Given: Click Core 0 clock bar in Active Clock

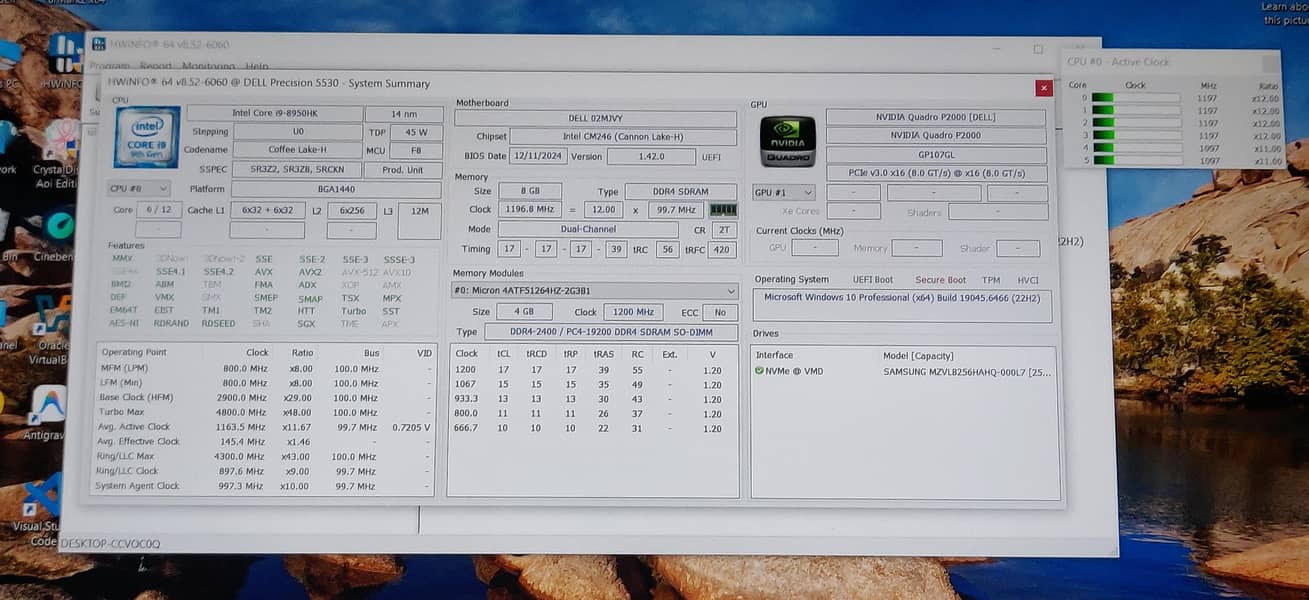Looking at the screenshot, I should pyautogui.click(x=1135, y=97).
